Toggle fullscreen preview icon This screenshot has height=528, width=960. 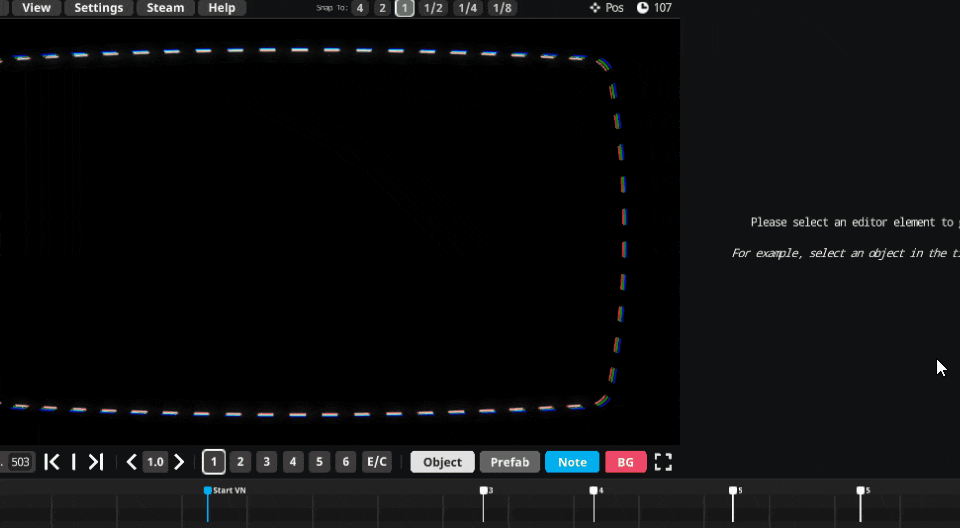[663, 462]
